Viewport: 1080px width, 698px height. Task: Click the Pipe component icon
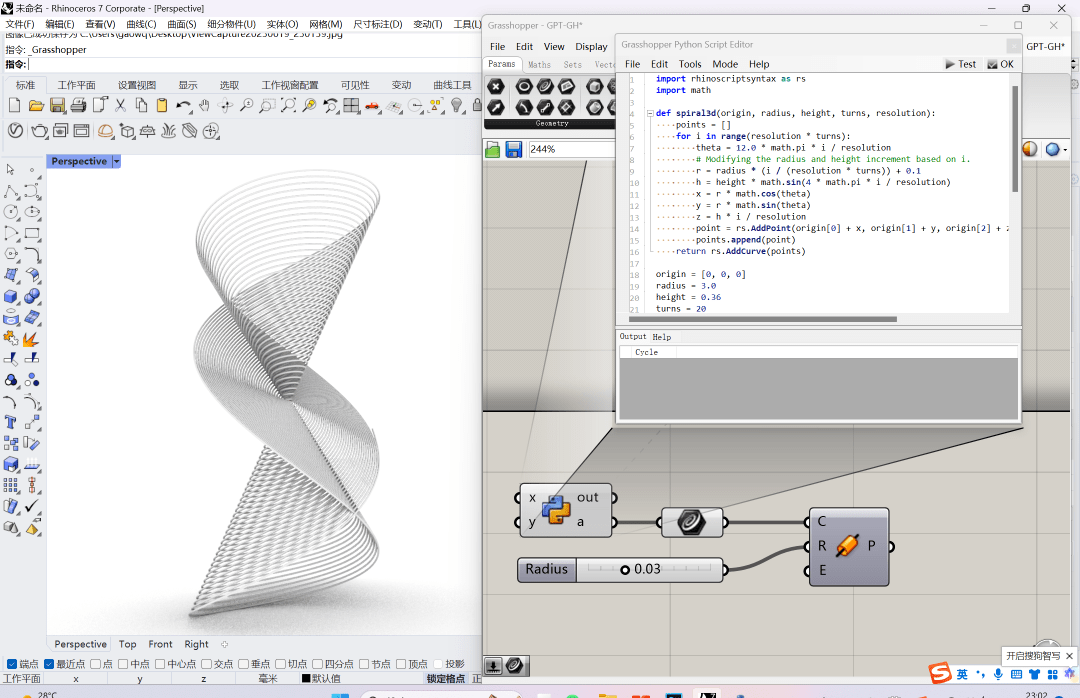point(847,546)
